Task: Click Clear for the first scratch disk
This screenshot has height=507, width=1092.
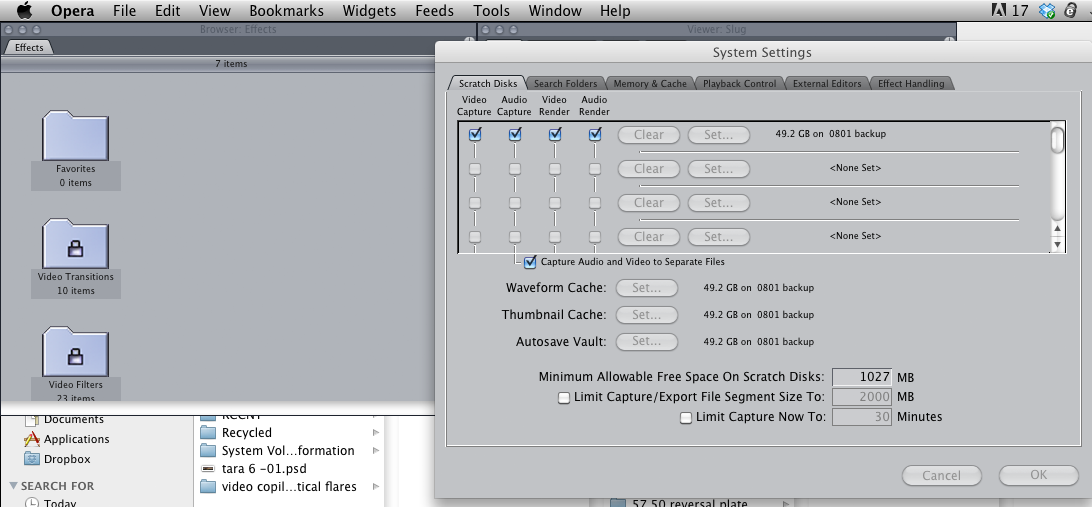Action: 648,134
